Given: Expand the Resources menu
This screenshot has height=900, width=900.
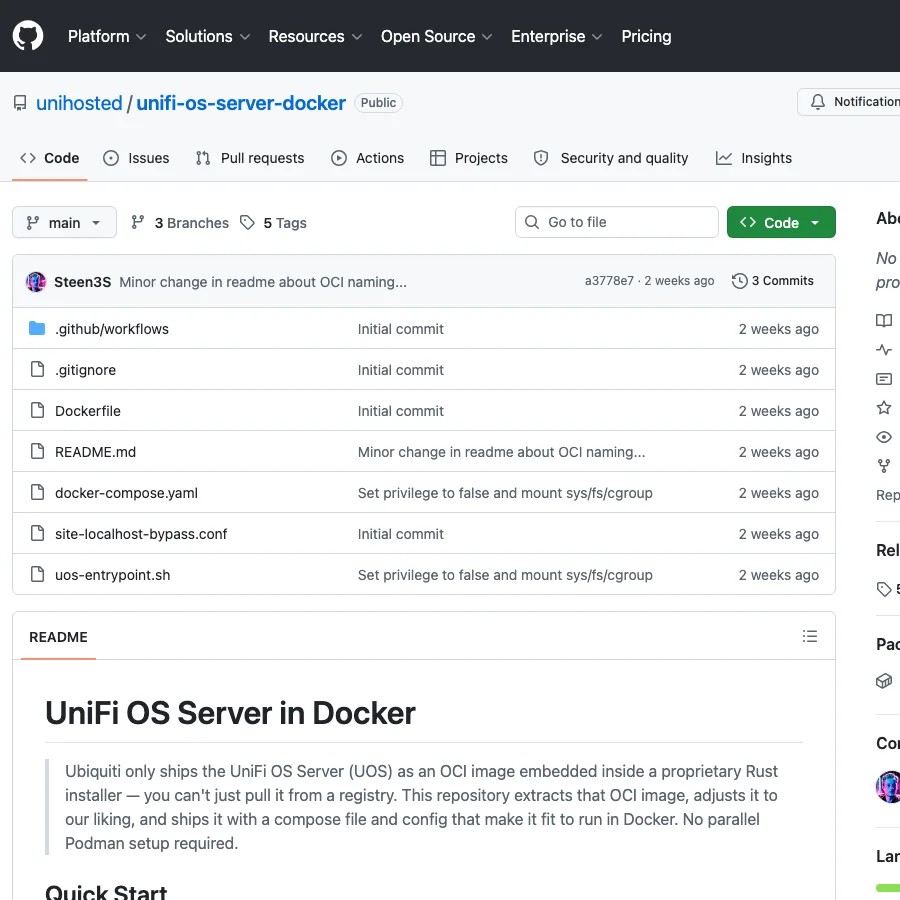Looking at the screenshot, I should (x=315, y=36).
